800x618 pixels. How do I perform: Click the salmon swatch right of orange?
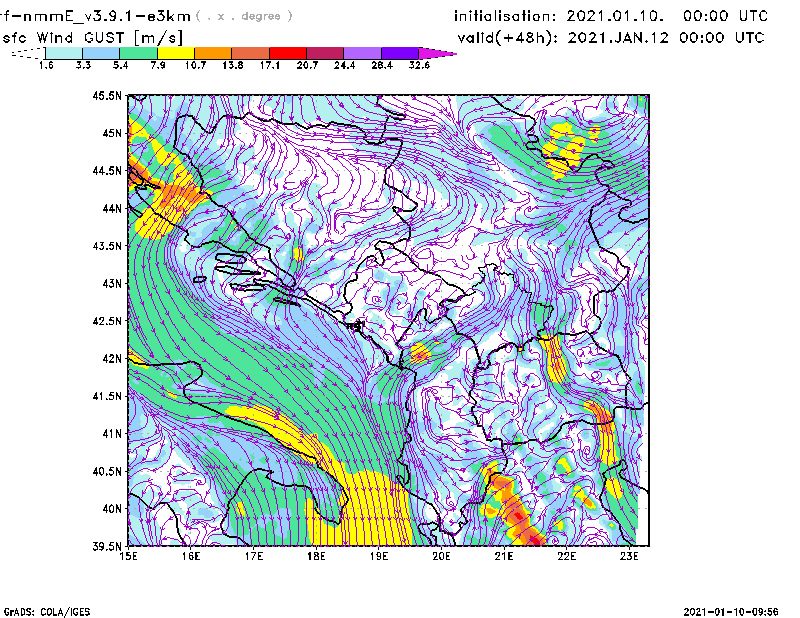(251, 53)
